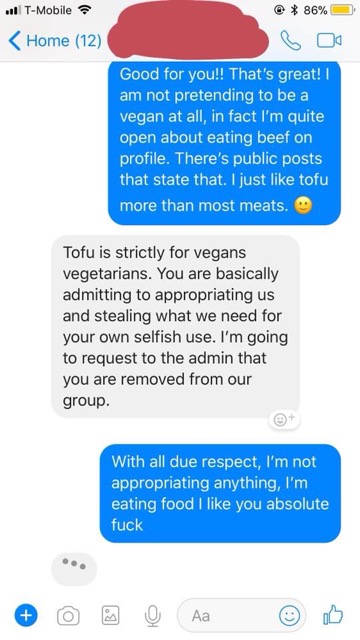Open the camera from bottom toolbar
360x640 pixels.
68,616
